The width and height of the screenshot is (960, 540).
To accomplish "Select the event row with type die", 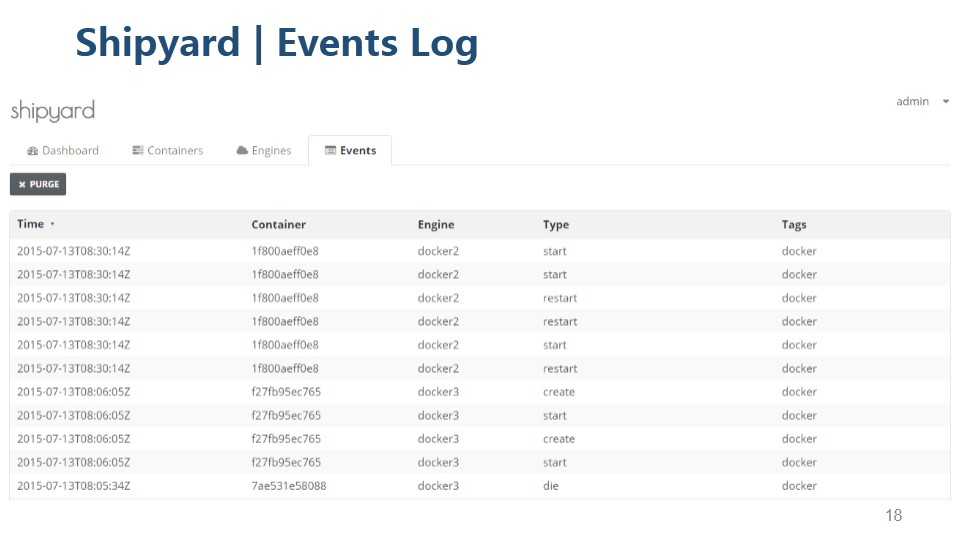I will click(x=550, y=486).
